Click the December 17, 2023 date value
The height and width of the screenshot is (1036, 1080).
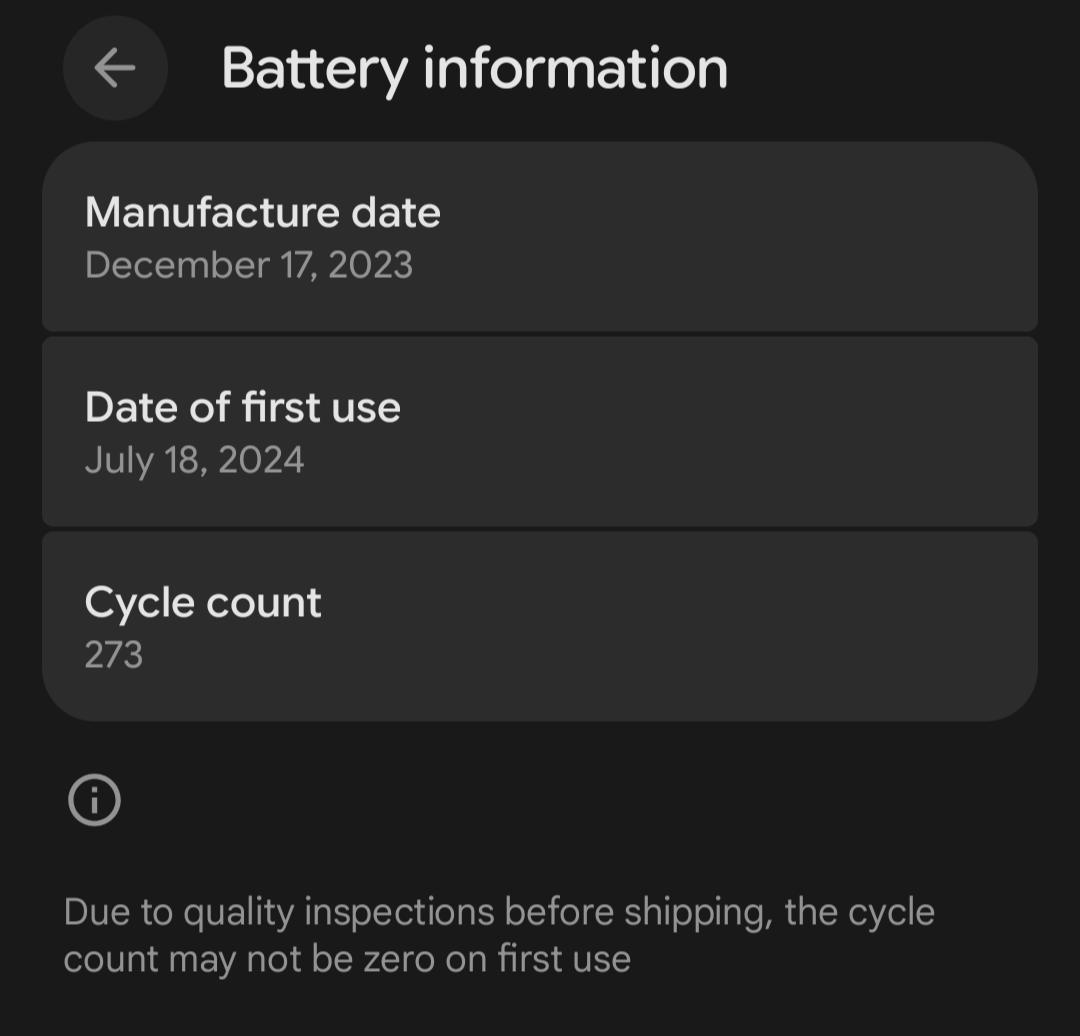coord(248,265)
